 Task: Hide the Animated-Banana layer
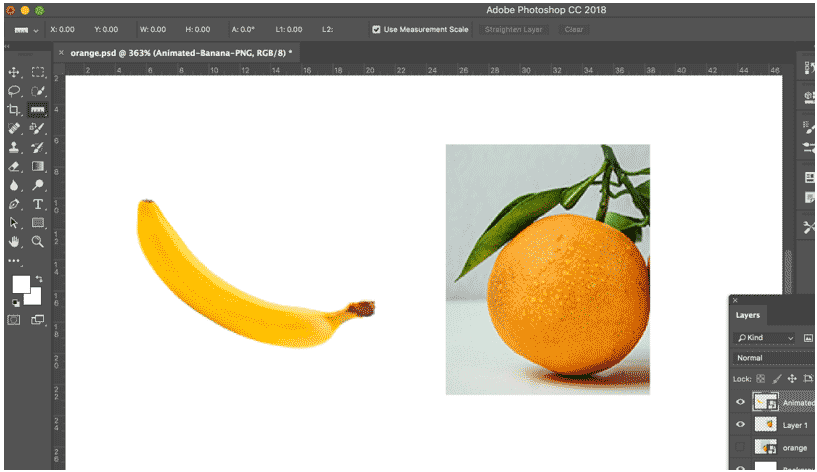click(x=740, y=402)
